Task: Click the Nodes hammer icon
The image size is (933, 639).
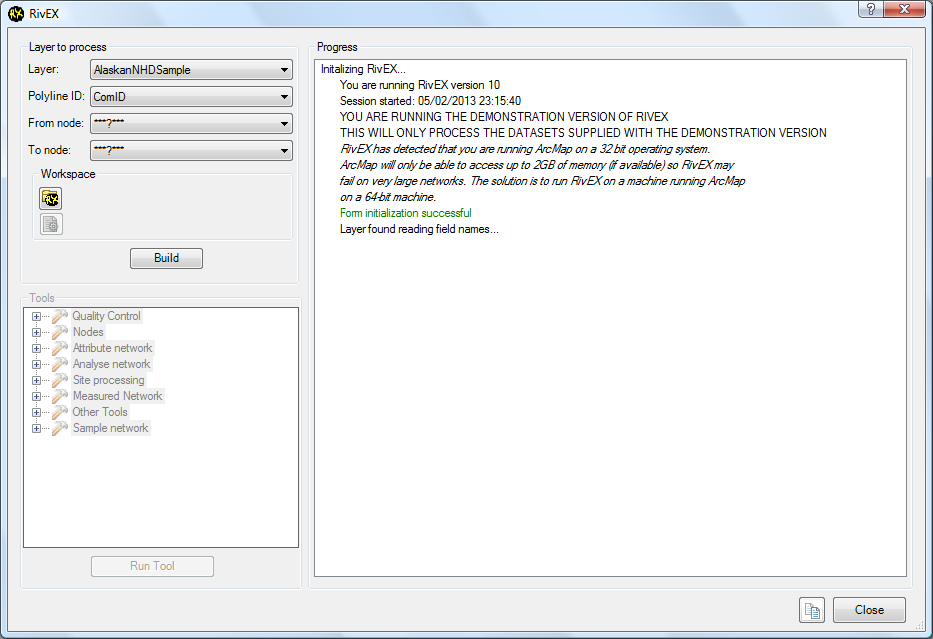Action: (60, 332)
